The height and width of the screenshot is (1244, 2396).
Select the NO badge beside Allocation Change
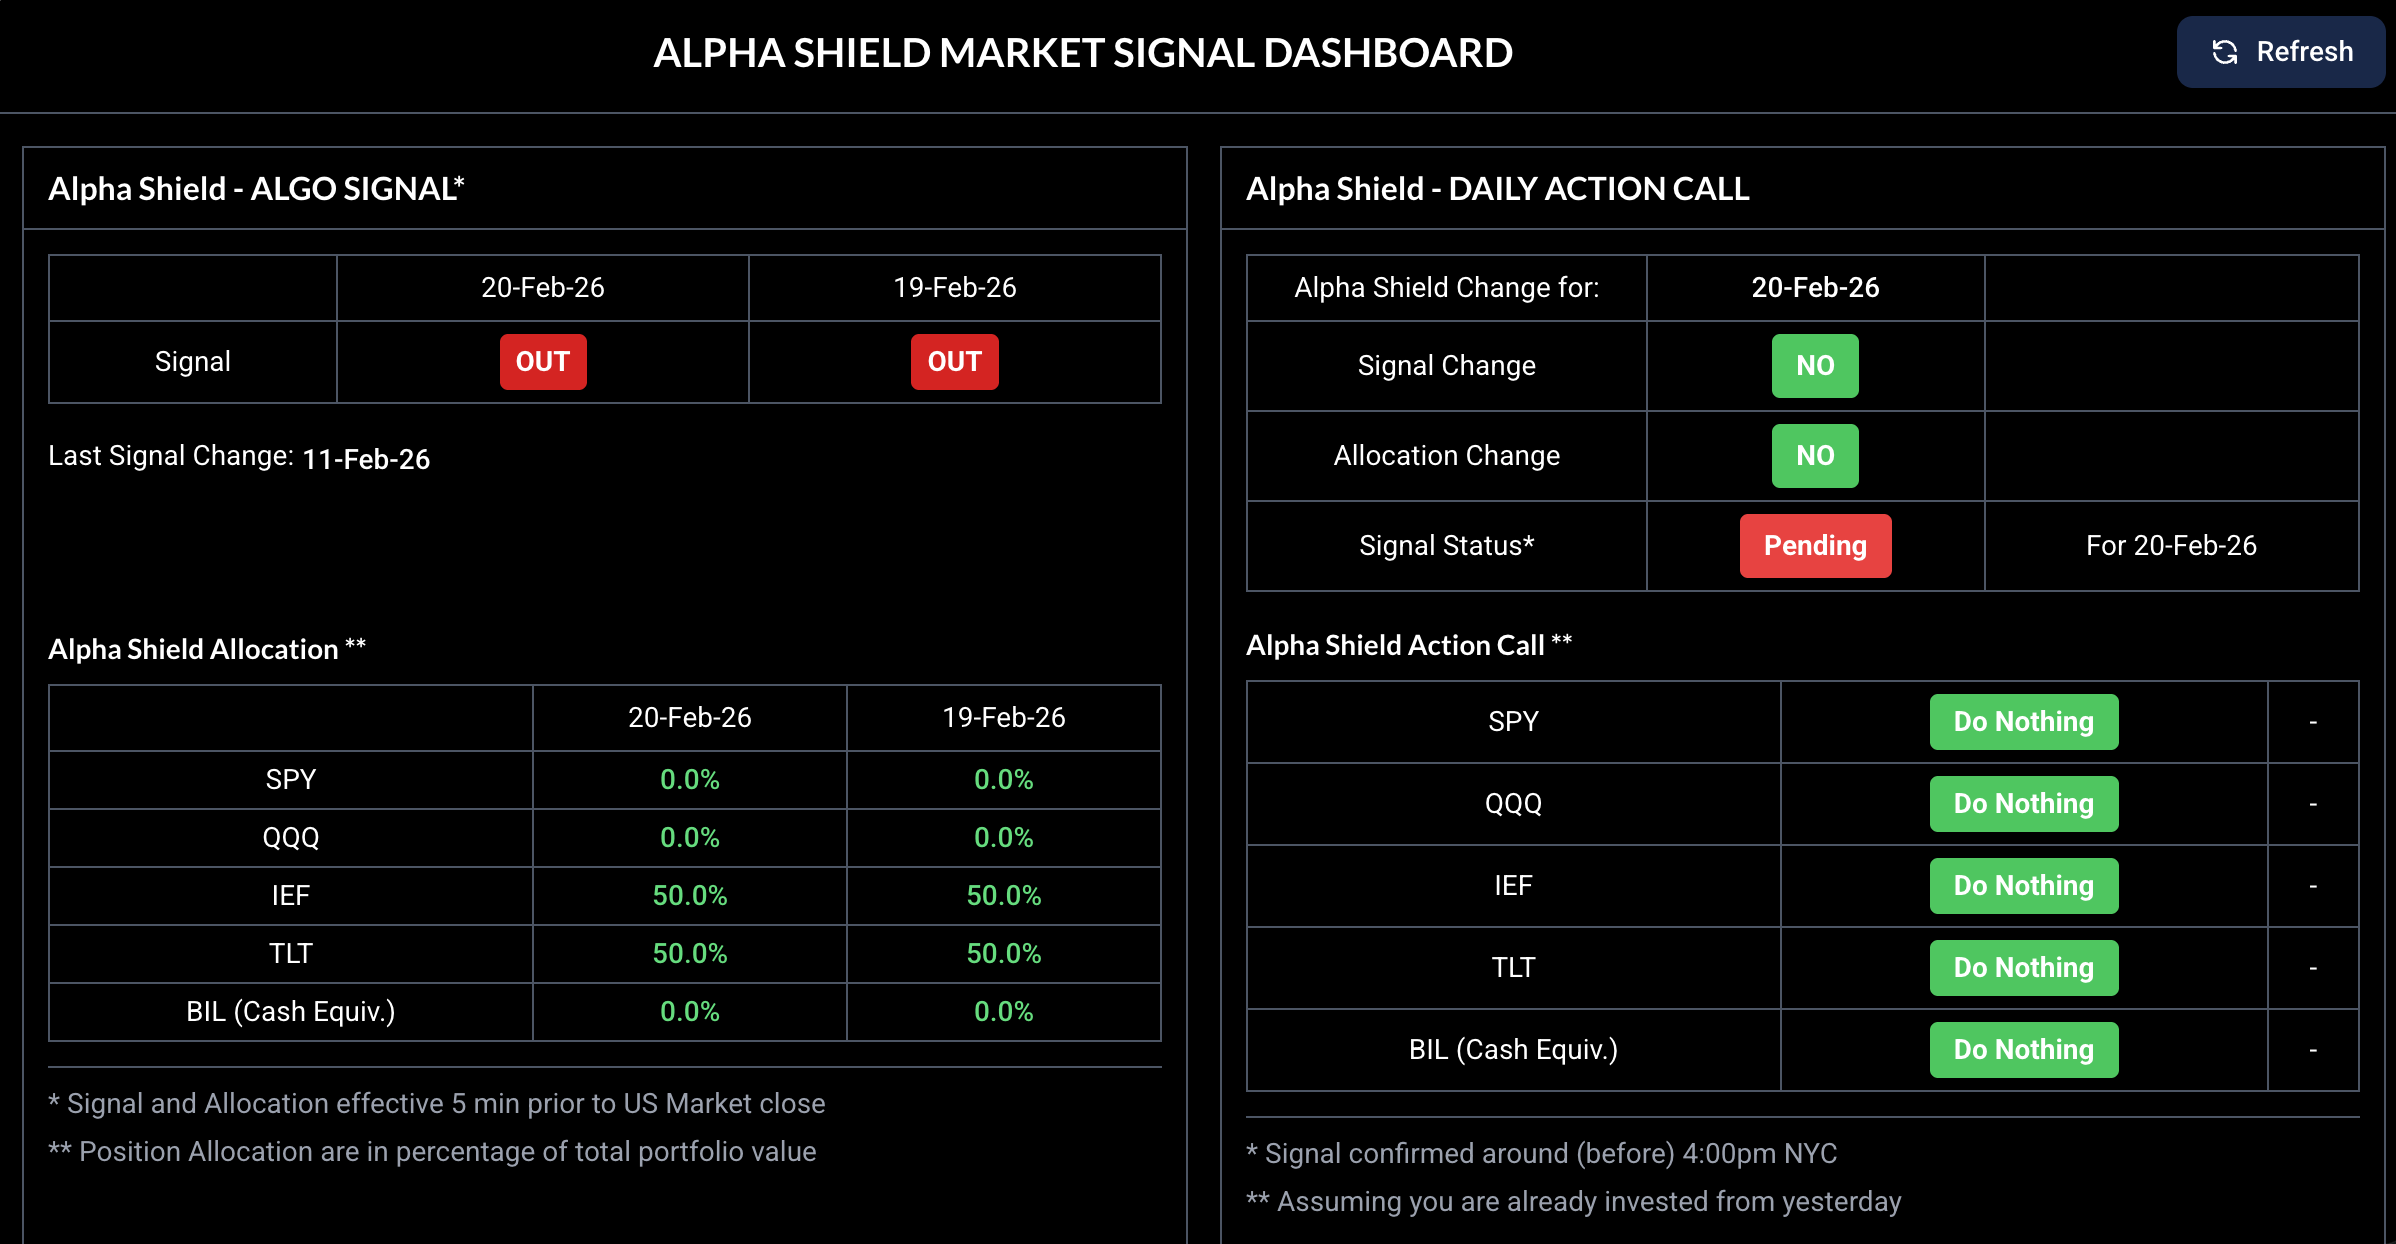coord(1814,455)
